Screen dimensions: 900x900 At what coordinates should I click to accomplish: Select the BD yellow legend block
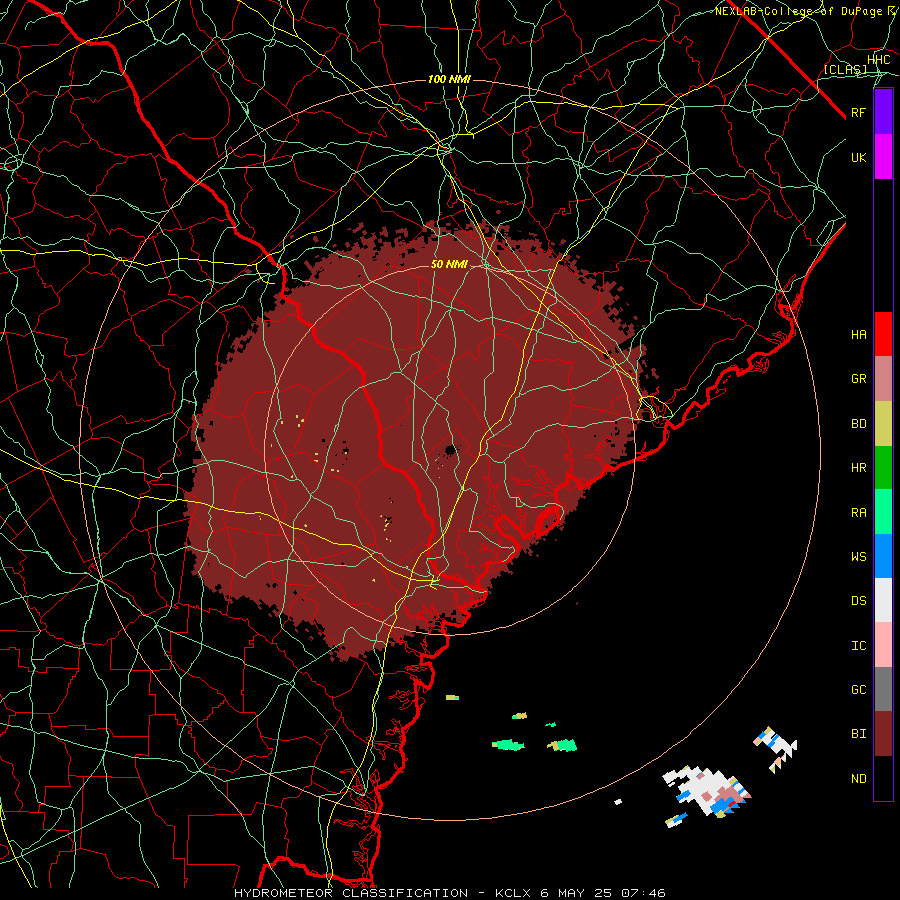(883, 423)
